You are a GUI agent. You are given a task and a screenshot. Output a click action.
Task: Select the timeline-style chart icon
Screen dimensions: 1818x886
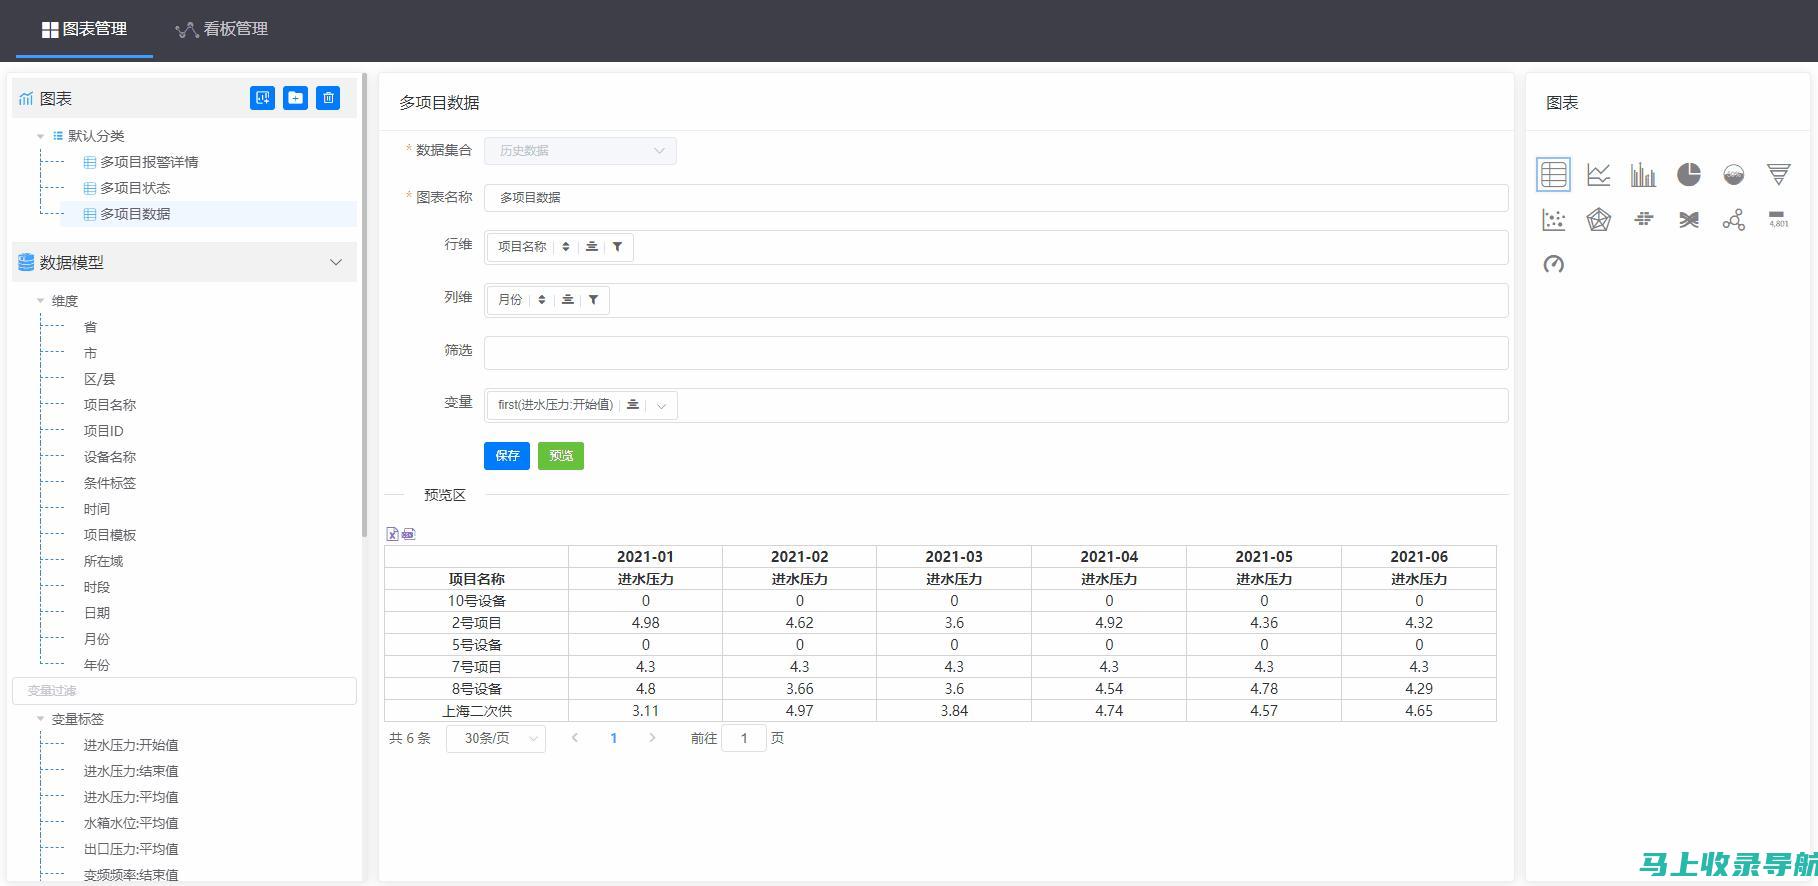coord(1643,219)
